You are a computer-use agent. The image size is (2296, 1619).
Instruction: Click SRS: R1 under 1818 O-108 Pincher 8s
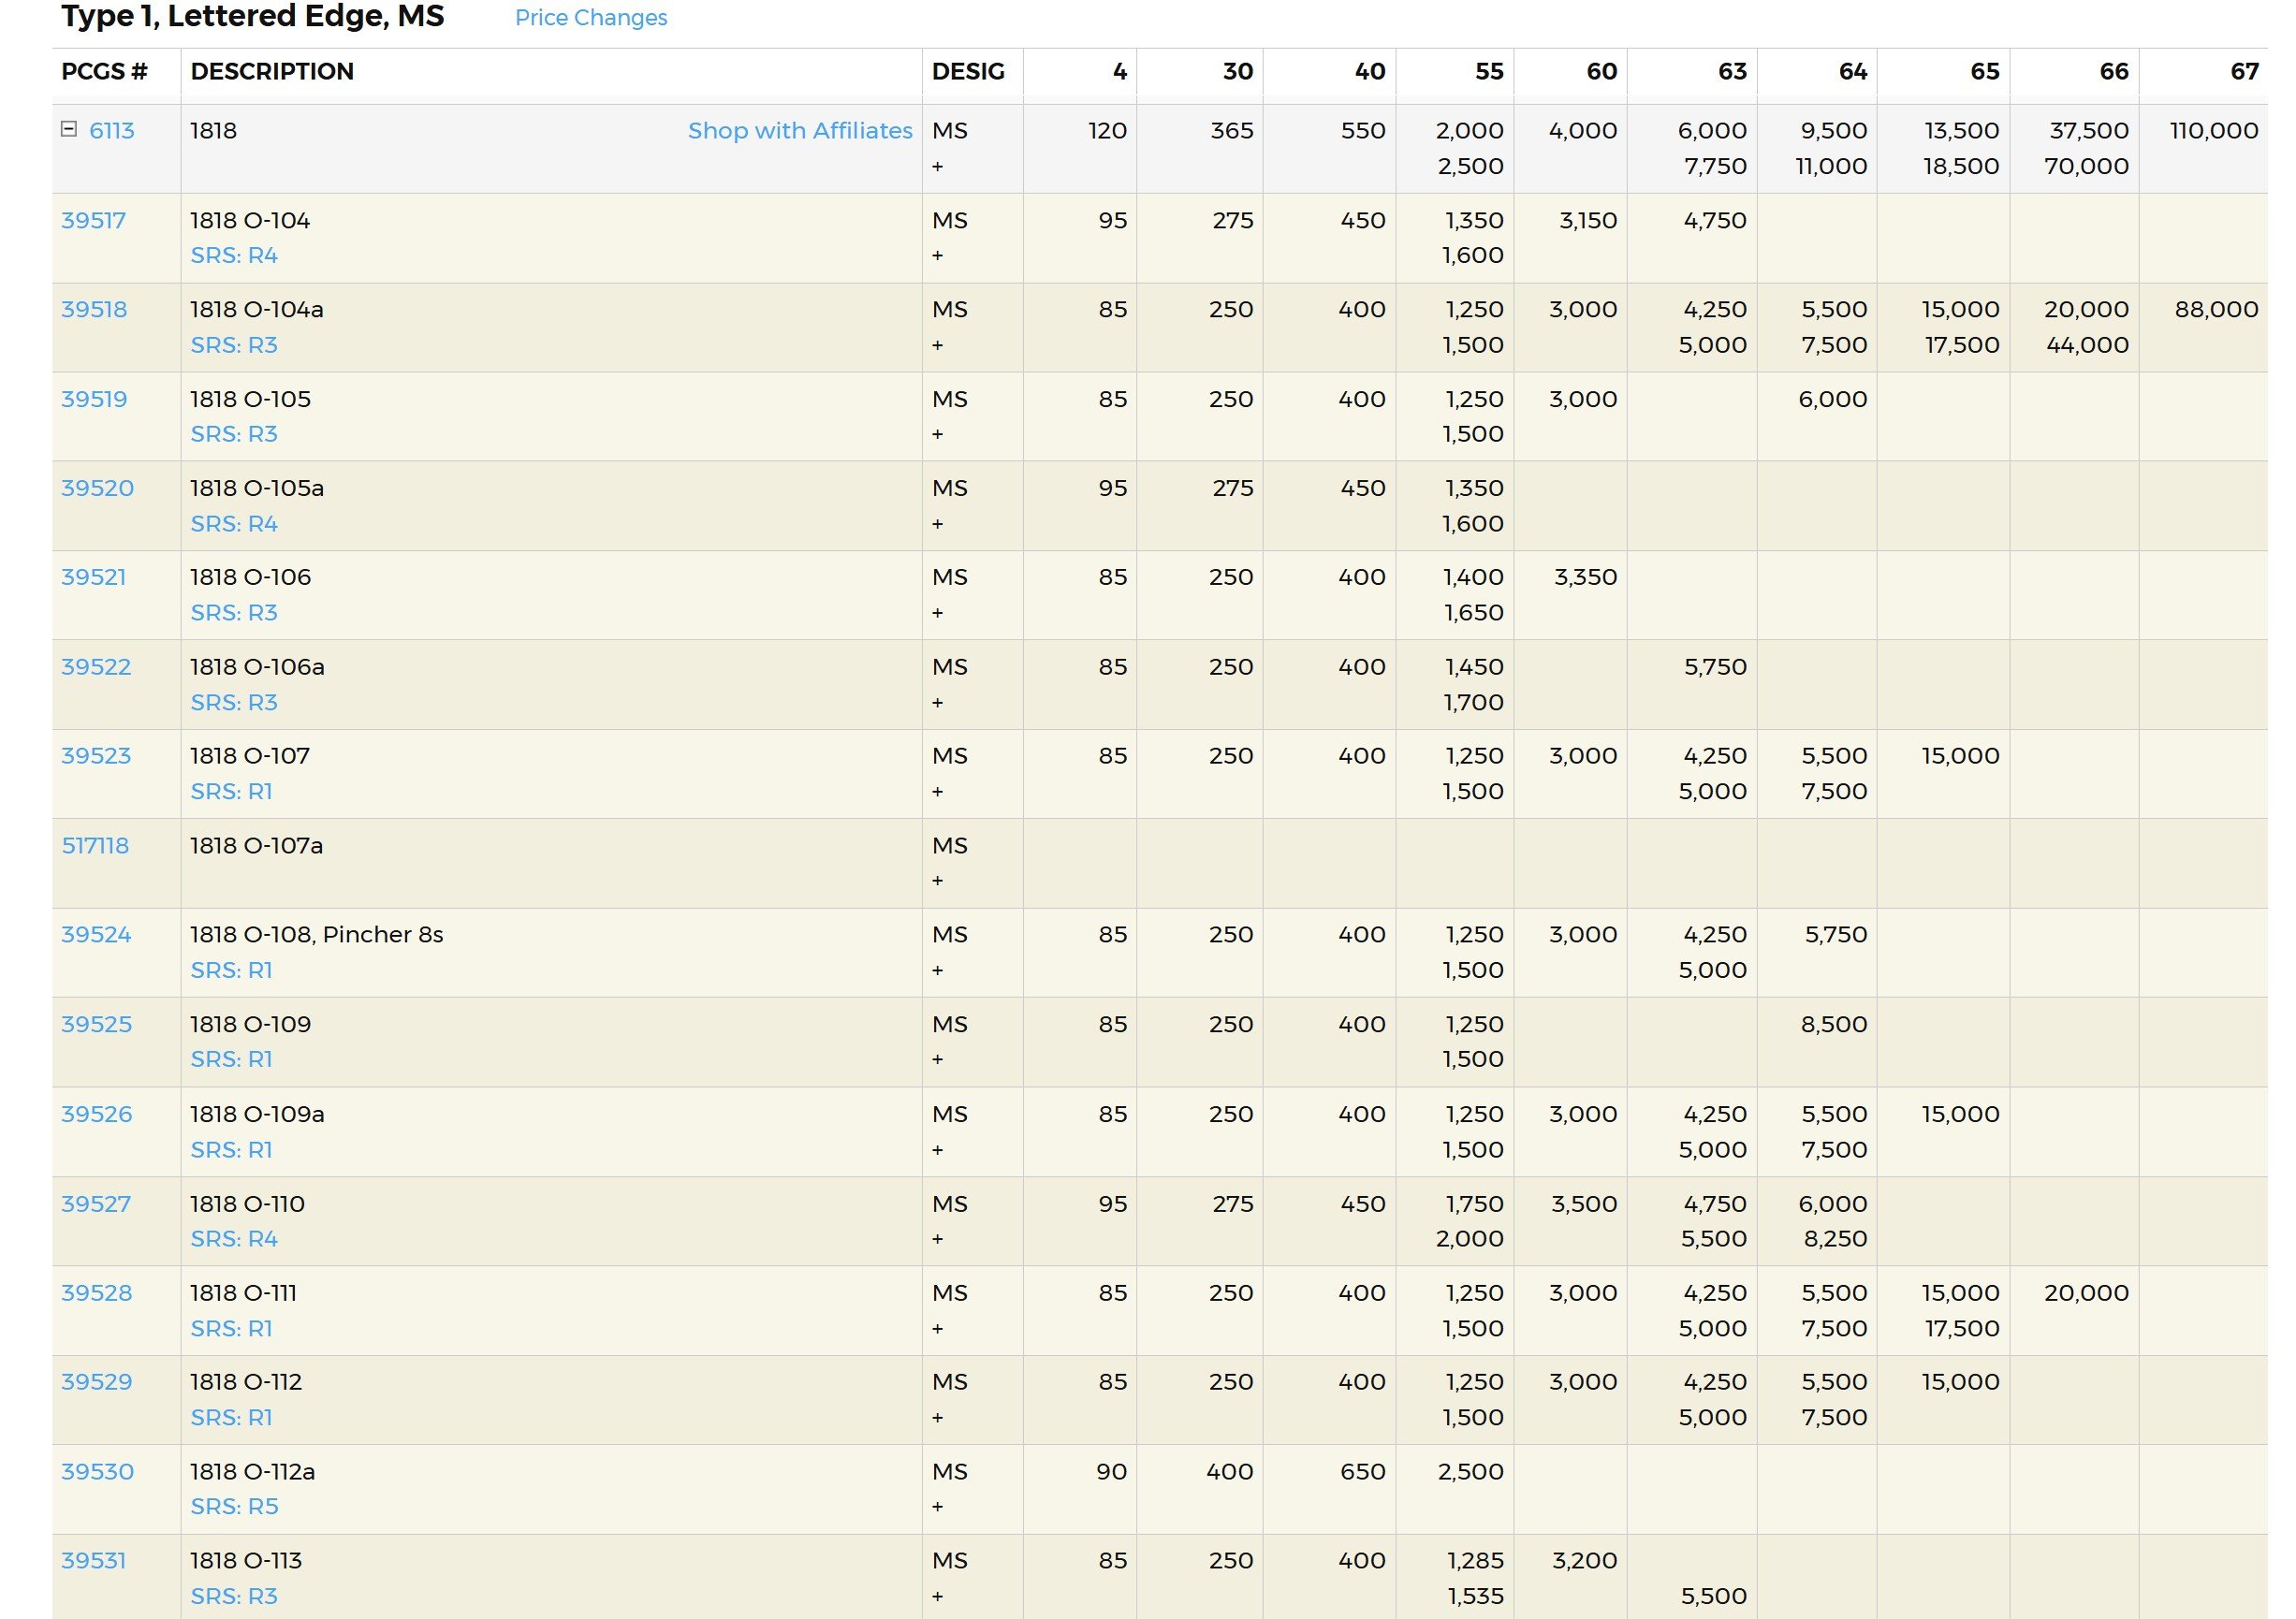[231, 970]
